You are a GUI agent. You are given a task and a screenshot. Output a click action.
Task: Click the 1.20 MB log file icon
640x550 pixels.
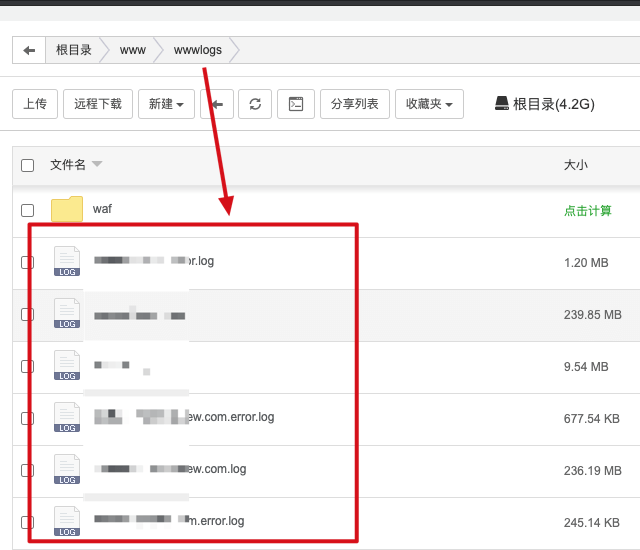[x=67, y=262]
